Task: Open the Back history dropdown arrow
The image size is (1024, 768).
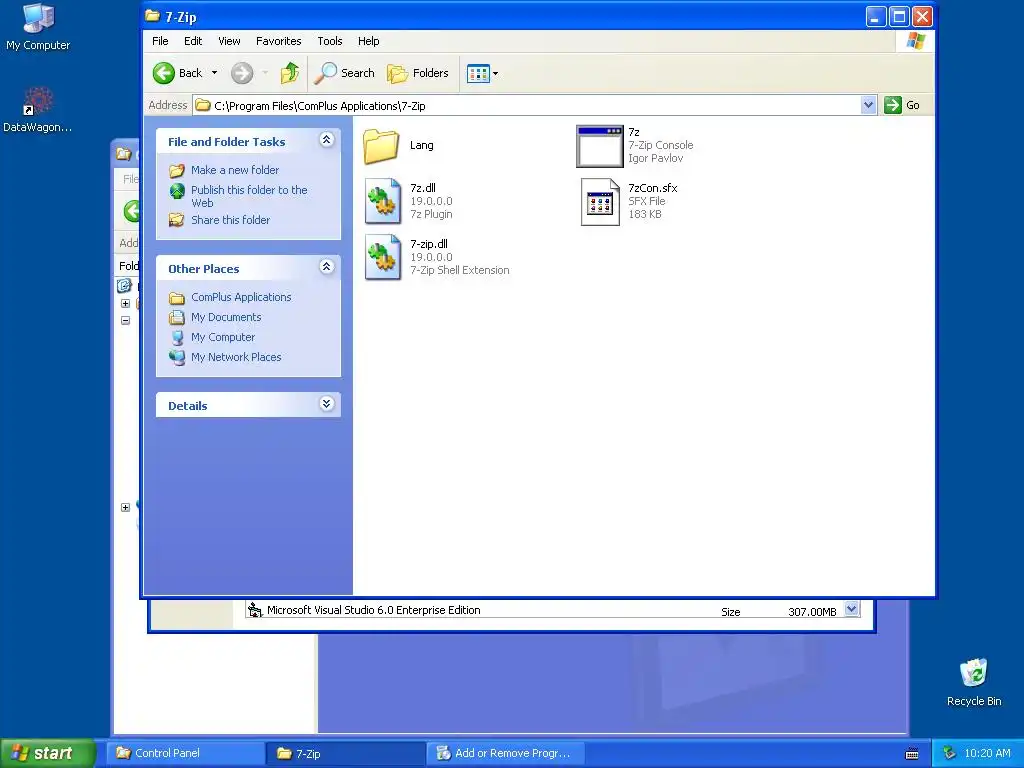Action: (x=214, y=73)
